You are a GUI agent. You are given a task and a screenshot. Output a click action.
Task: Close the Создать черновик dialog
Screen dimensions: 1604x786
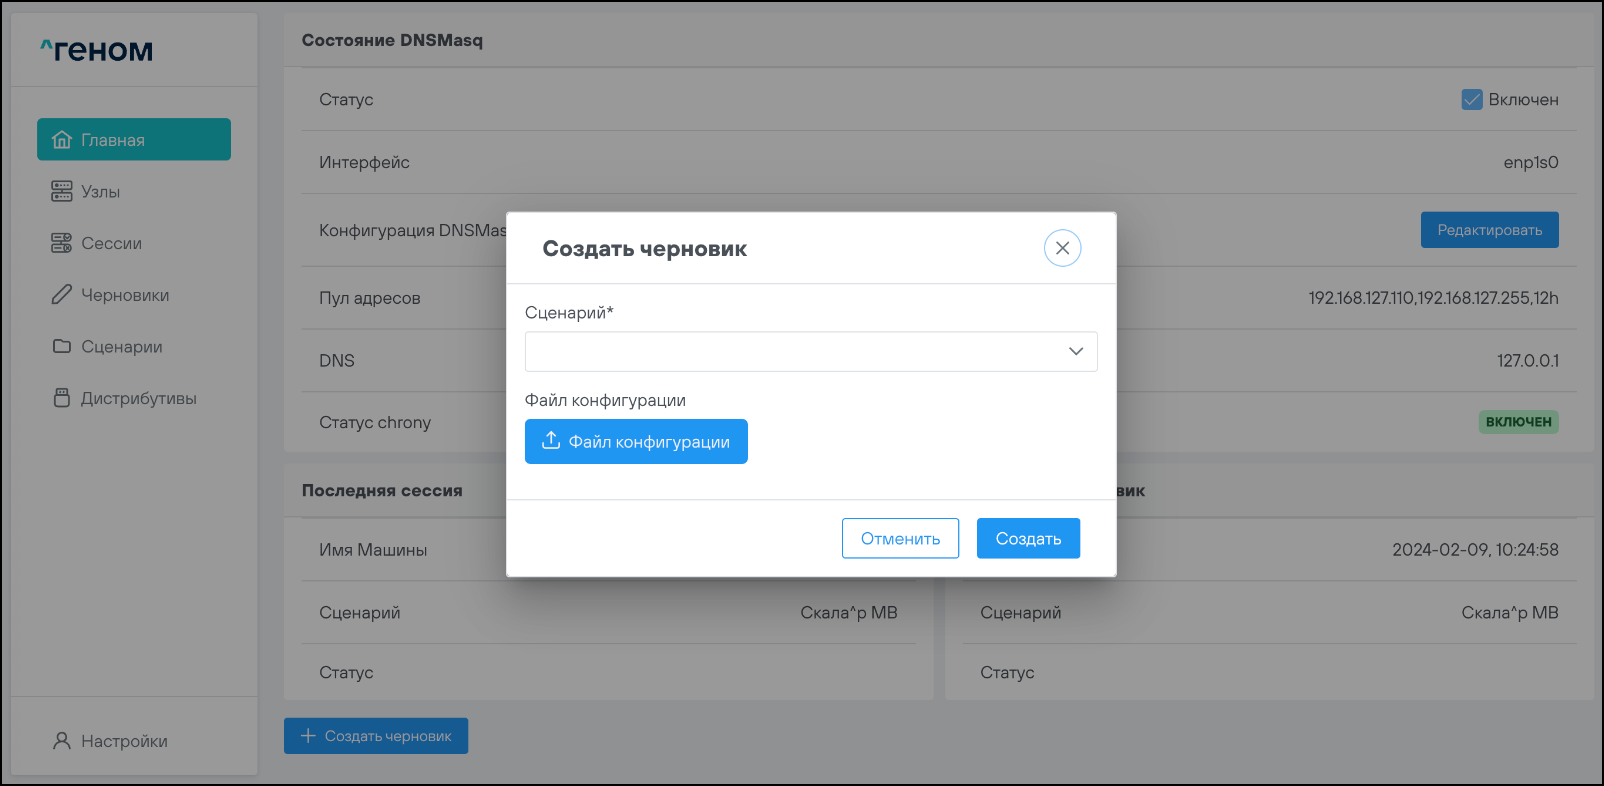pos(1062,248)
